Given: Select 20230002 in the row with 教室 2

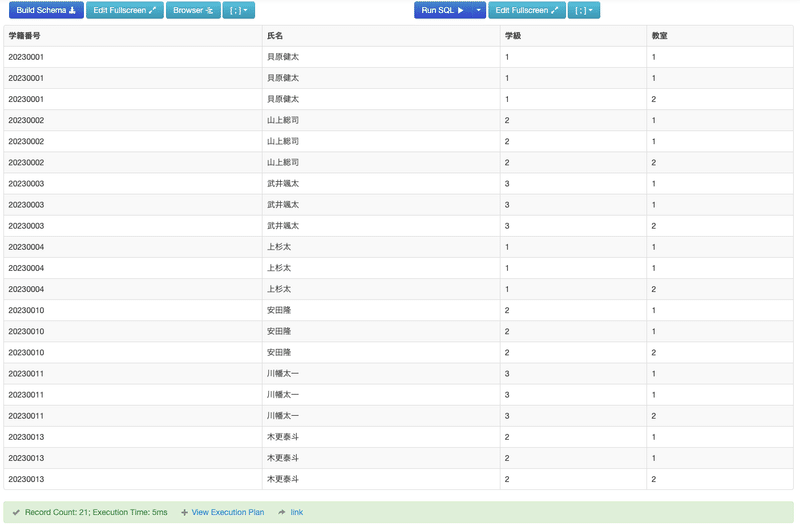Looking at the screenshot, I should [26, 162].
